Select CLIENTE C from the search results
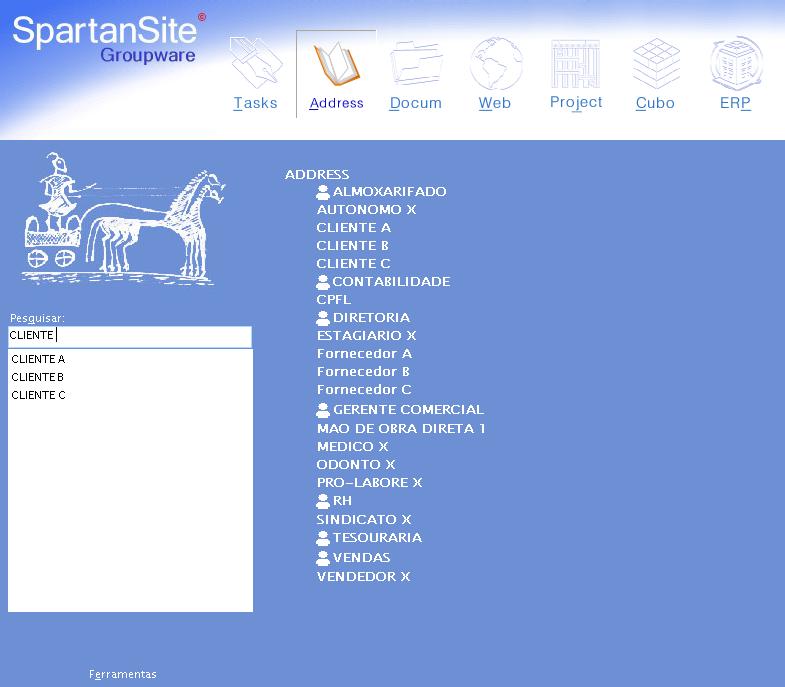The image size is (785, 687). [x=38, y=395]
